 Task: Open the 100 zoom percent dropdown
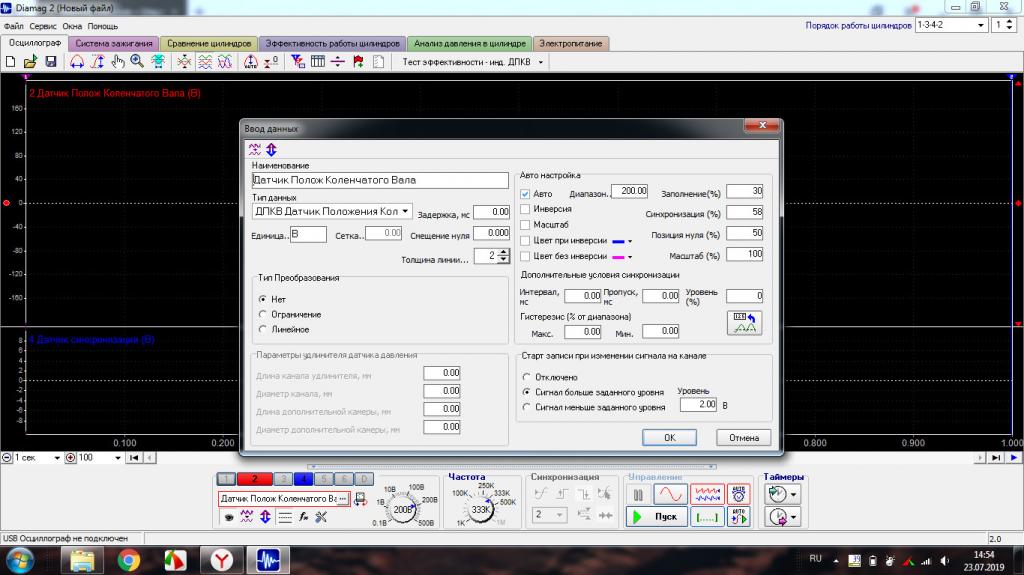click(118, 458)
